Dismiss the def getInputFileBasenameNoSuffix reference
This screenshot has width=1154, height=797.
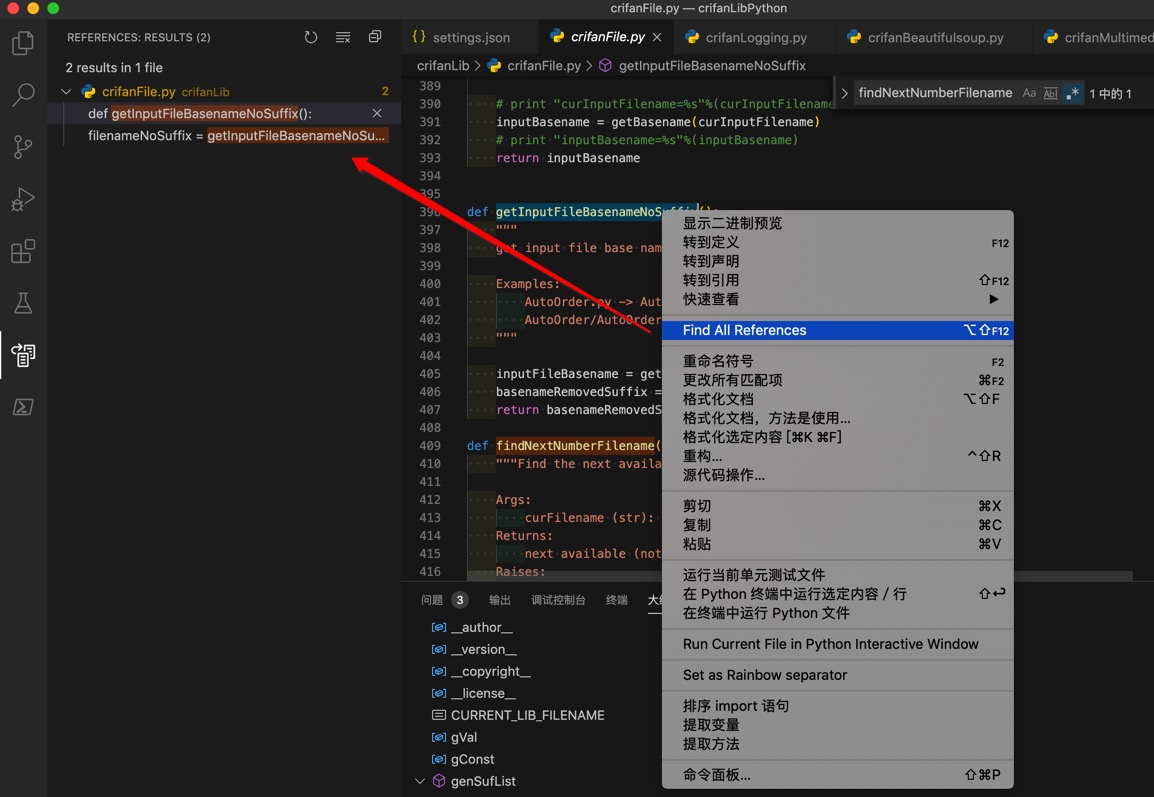pyautogui.click(x=377, y=113)
